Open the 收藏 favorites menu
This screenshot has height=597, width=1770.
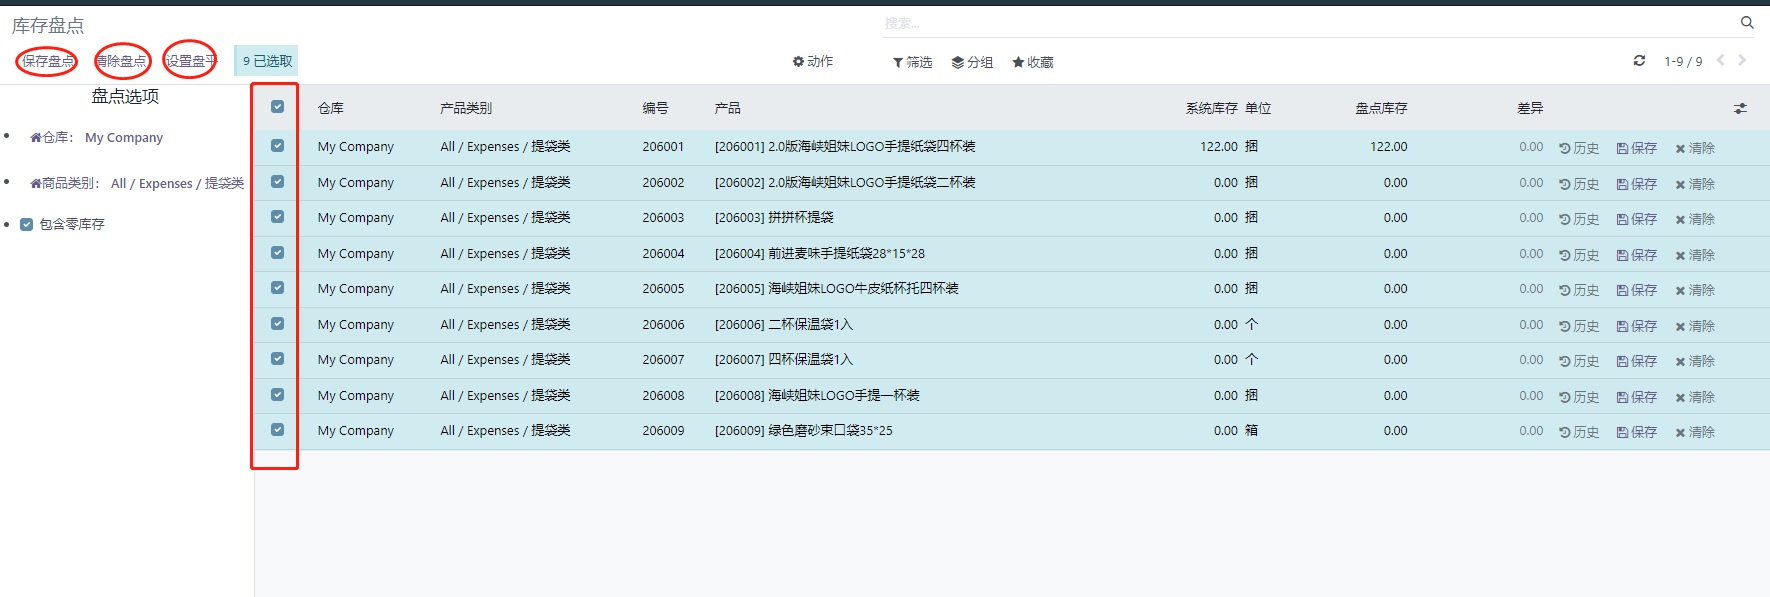[1033, 62]
